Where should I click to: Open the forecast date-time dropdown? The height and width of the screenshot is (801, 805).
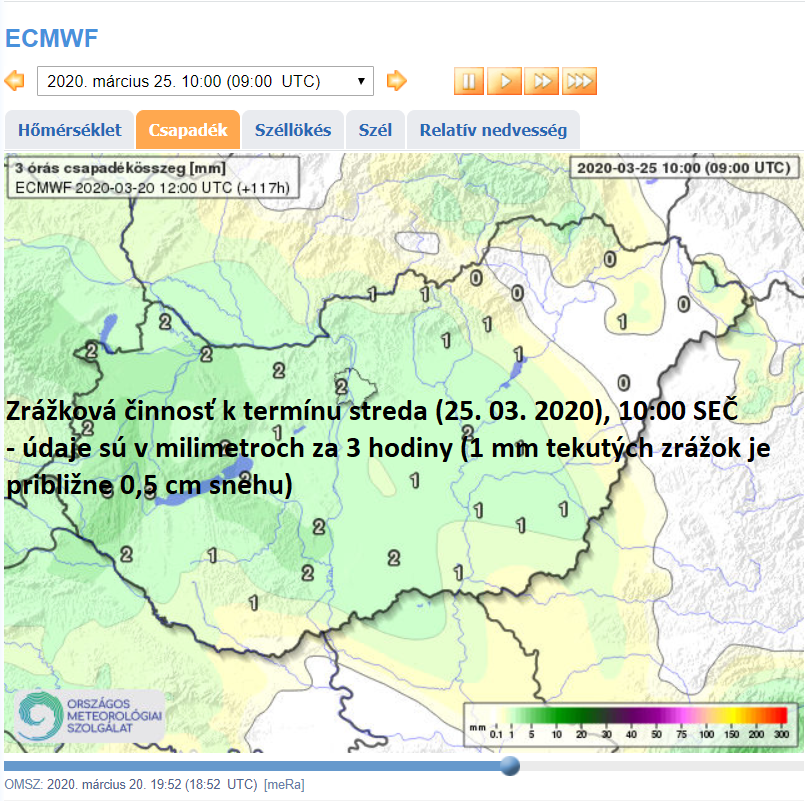tap(205, 81)
